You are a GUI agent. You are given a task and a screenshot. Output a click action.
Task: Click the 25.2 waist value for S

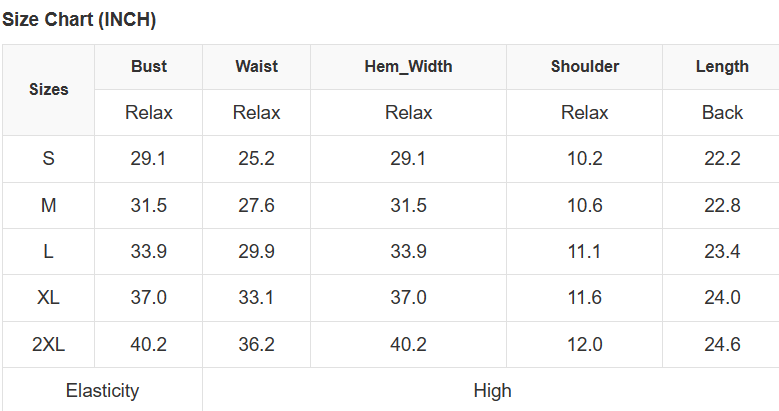[257, 159]
